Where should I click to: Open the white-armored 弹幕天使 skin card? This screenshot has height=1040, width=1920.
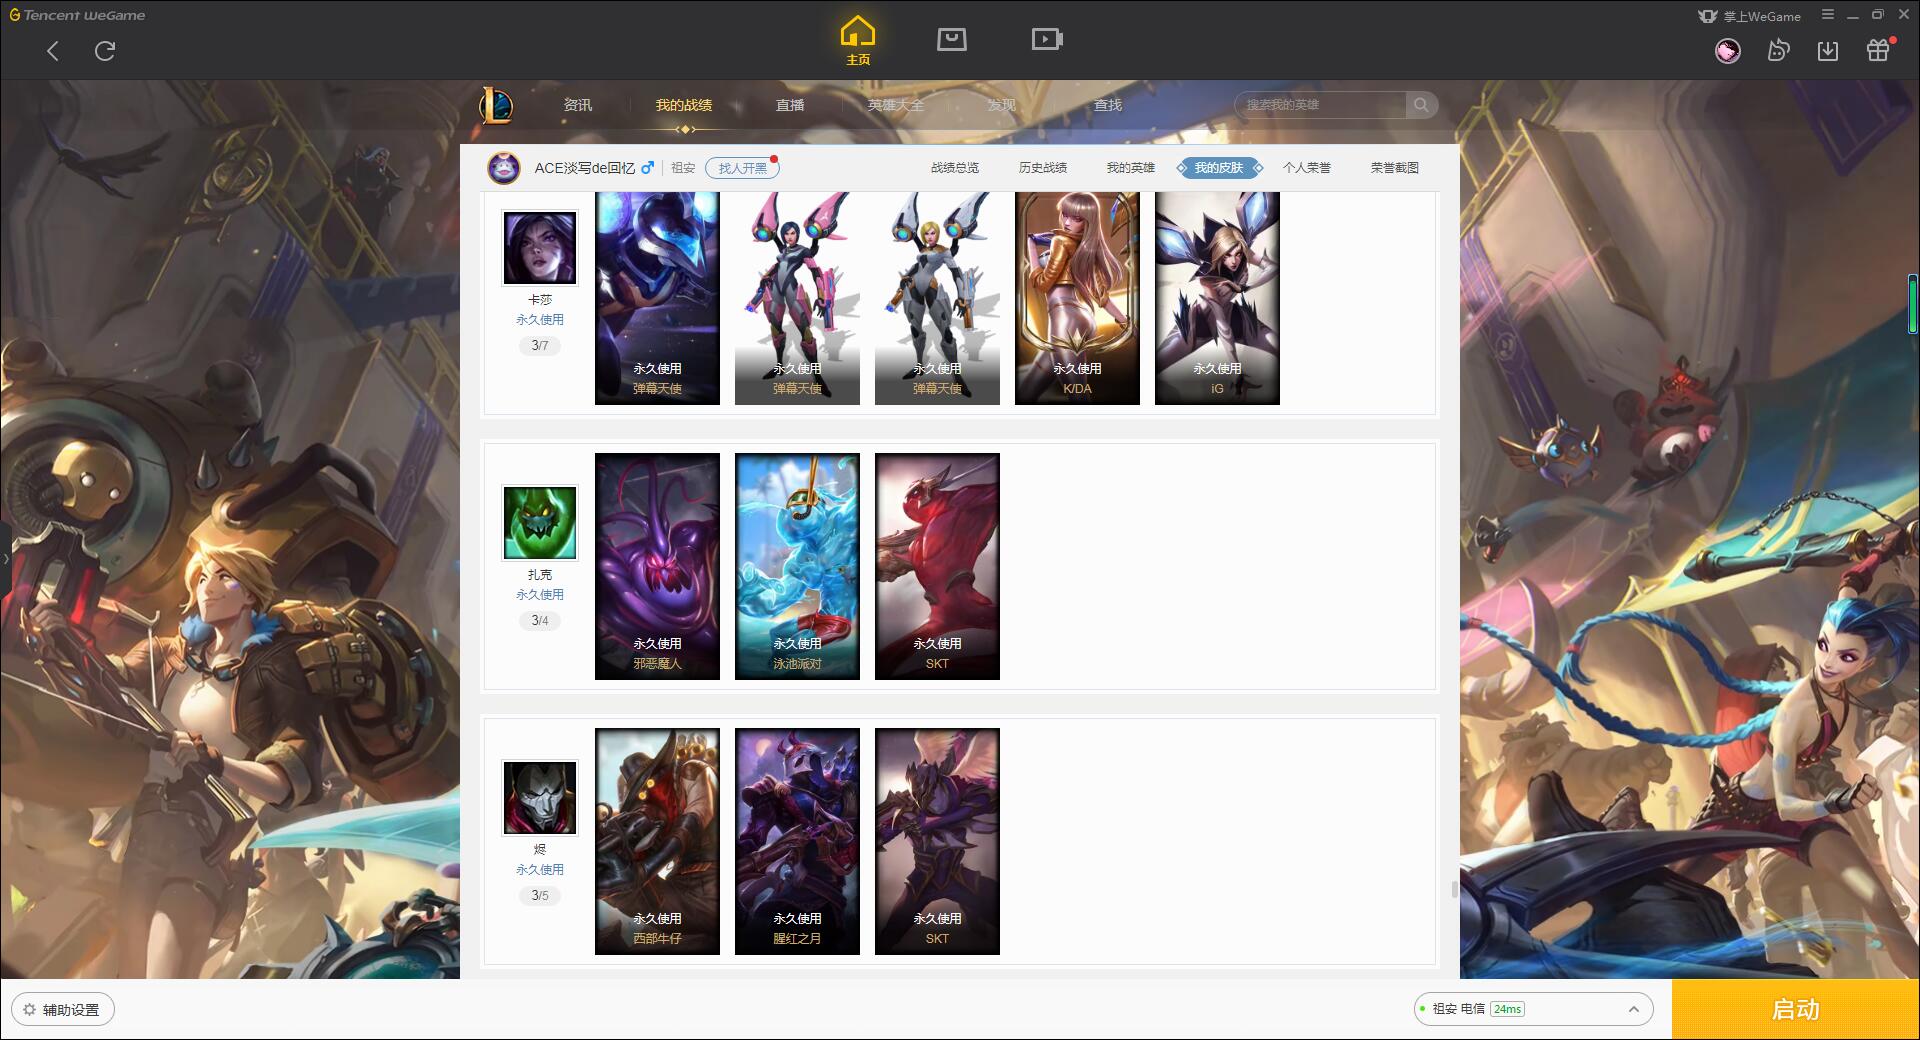937,298
